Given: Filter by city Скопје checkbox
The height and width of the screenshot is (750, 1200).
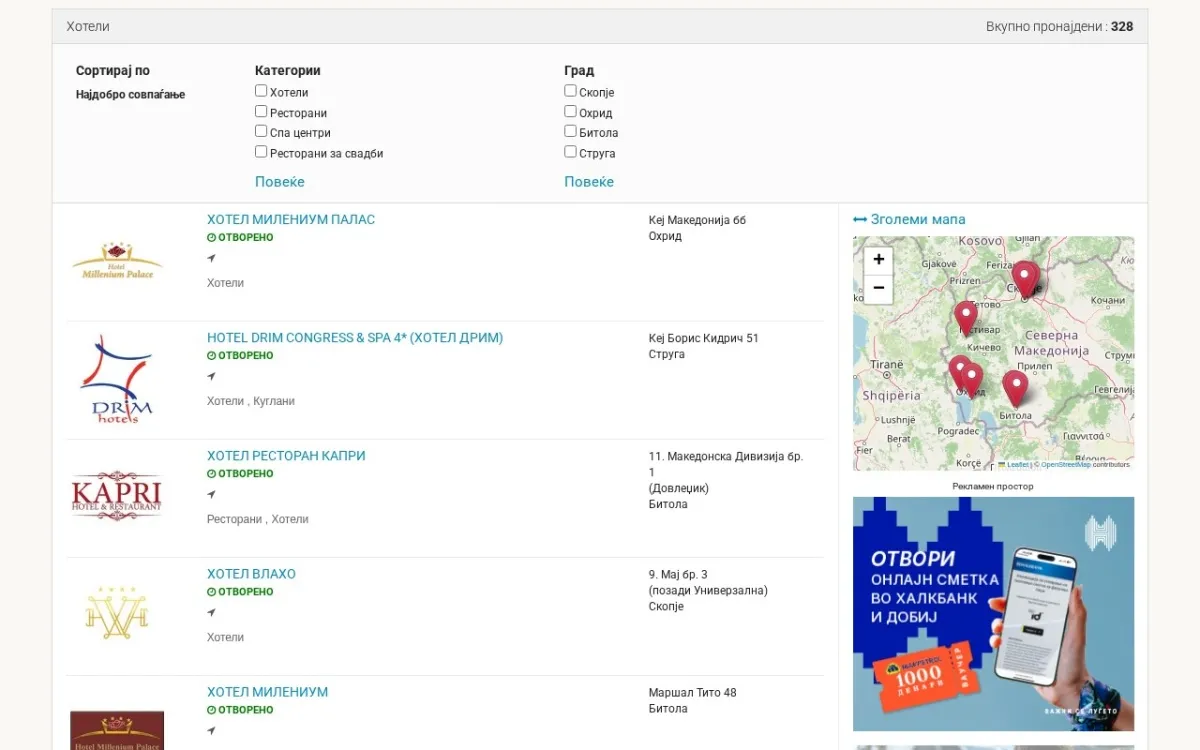Looking at the screenshot, I should tap(570, 91).
